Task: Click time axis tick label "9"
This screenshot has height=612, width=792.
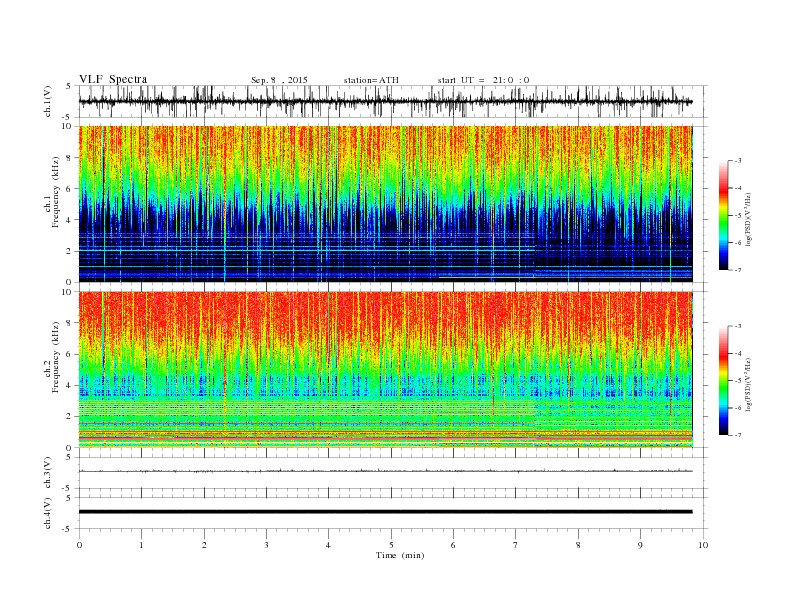Action: (x=640, y=545)
